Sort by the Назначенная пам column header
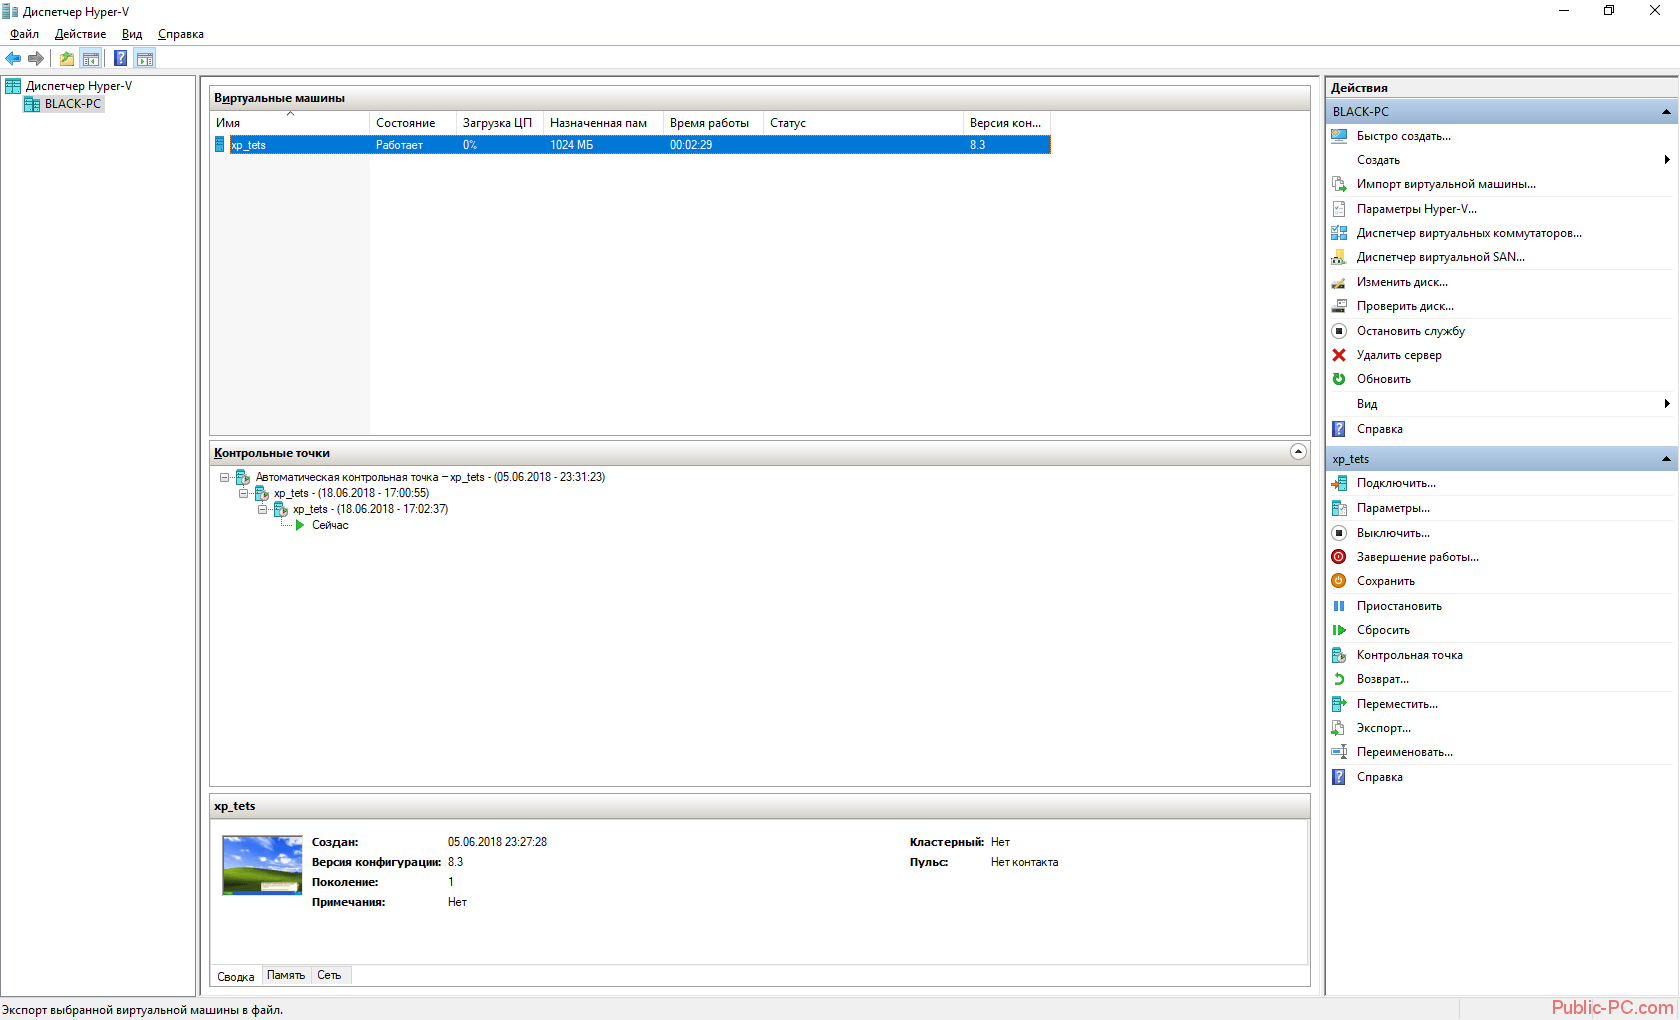This screenshot has height=1020, width=1680. pos(603,123)
